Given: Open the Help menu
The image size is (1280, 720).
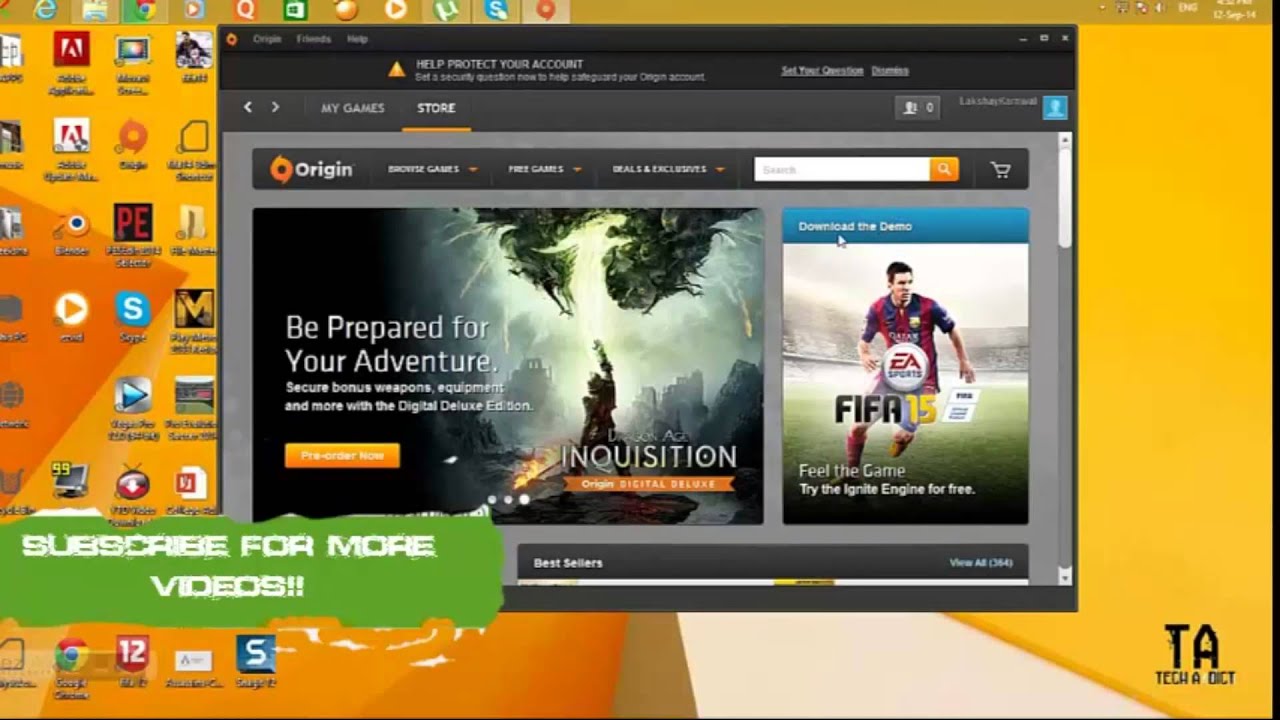Looking at the screenshot, I should pos(357,39).
